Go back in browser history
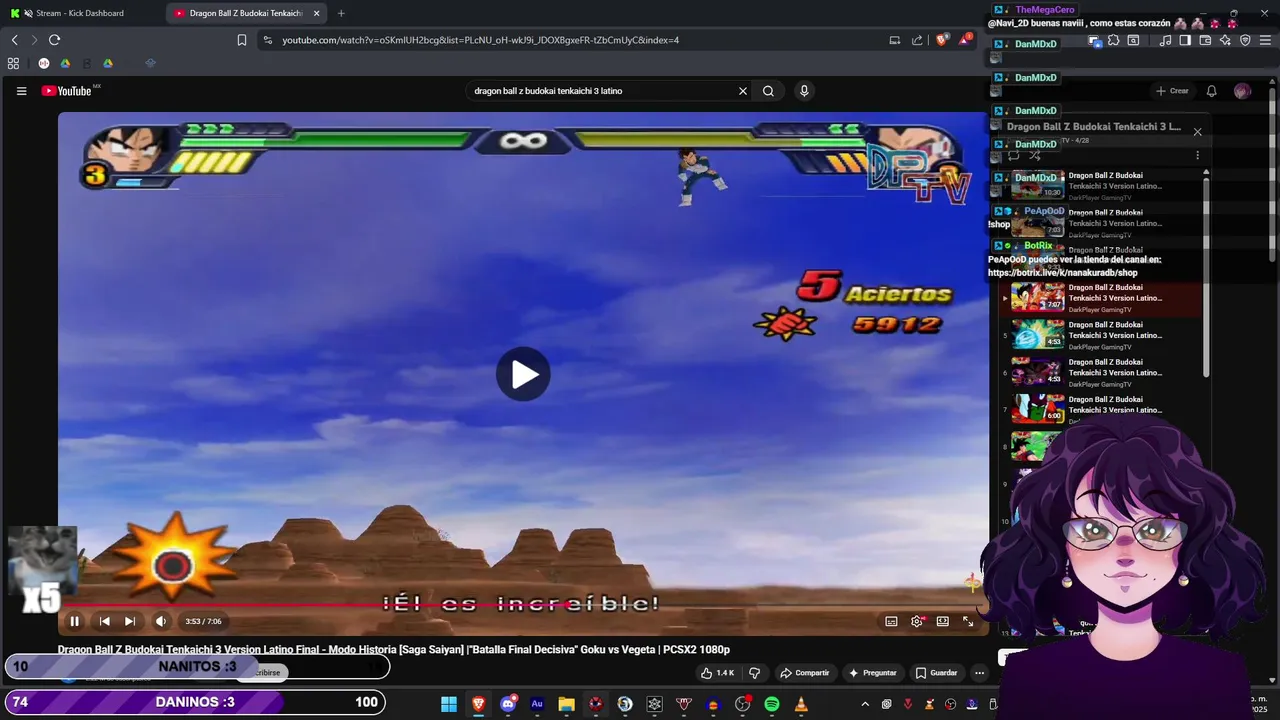This screenshot has width=1280, height=720. click(x=15, y=40)
